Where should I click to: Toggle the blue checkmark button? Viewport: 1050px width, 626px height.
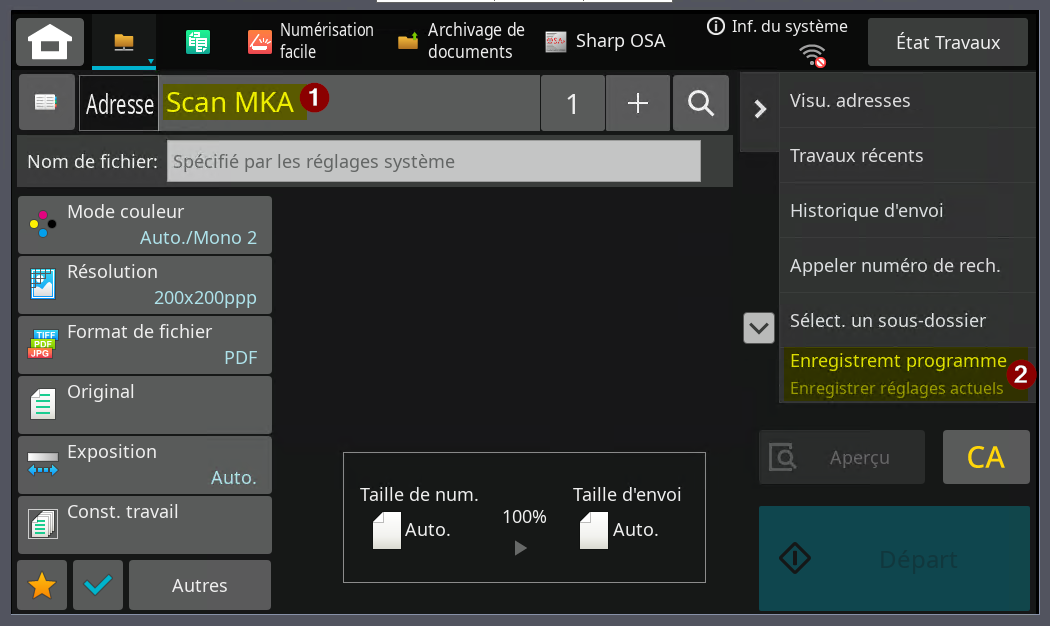click(x=98, y=585)
